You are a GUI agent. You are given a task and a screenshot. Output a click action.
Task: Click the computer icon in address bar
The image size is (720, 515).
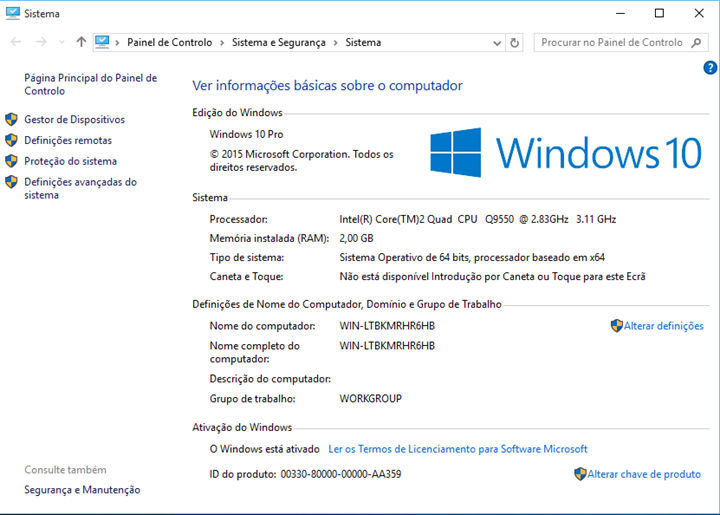coord(102,42)
